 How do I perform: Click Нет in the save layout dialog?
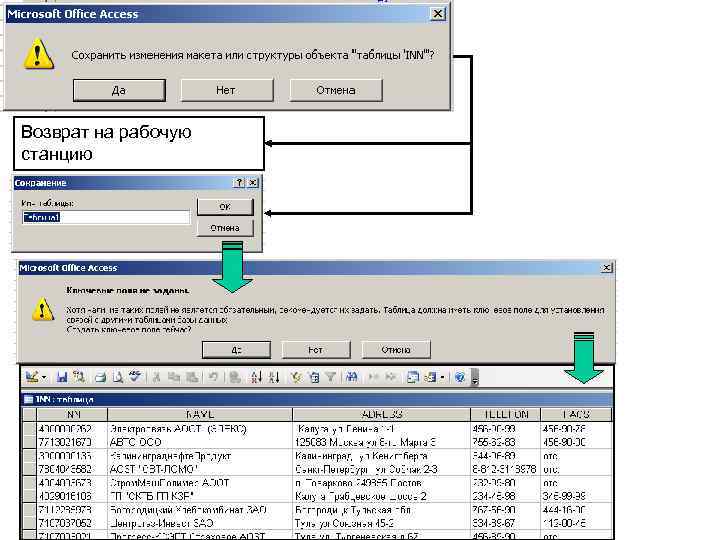[226, 90]
